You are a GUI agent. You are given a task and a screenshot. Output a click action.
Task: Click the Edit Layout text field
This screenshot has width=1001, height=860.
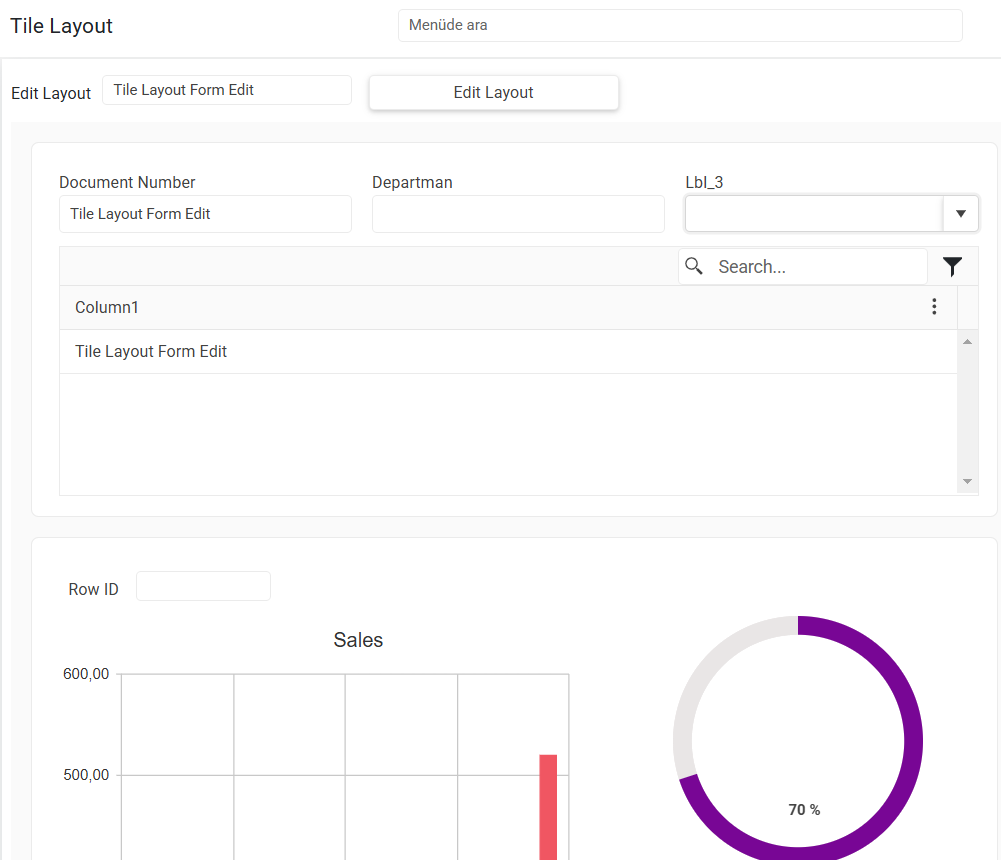pyautogui.click(x=227, y=90)
